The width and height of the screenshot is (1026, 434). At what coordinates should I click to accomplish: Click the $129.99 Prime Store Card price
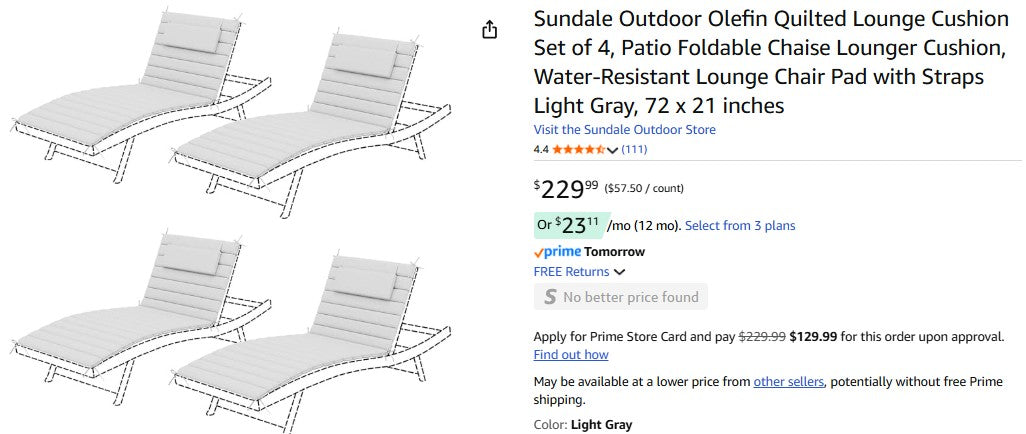coord(813,337)
